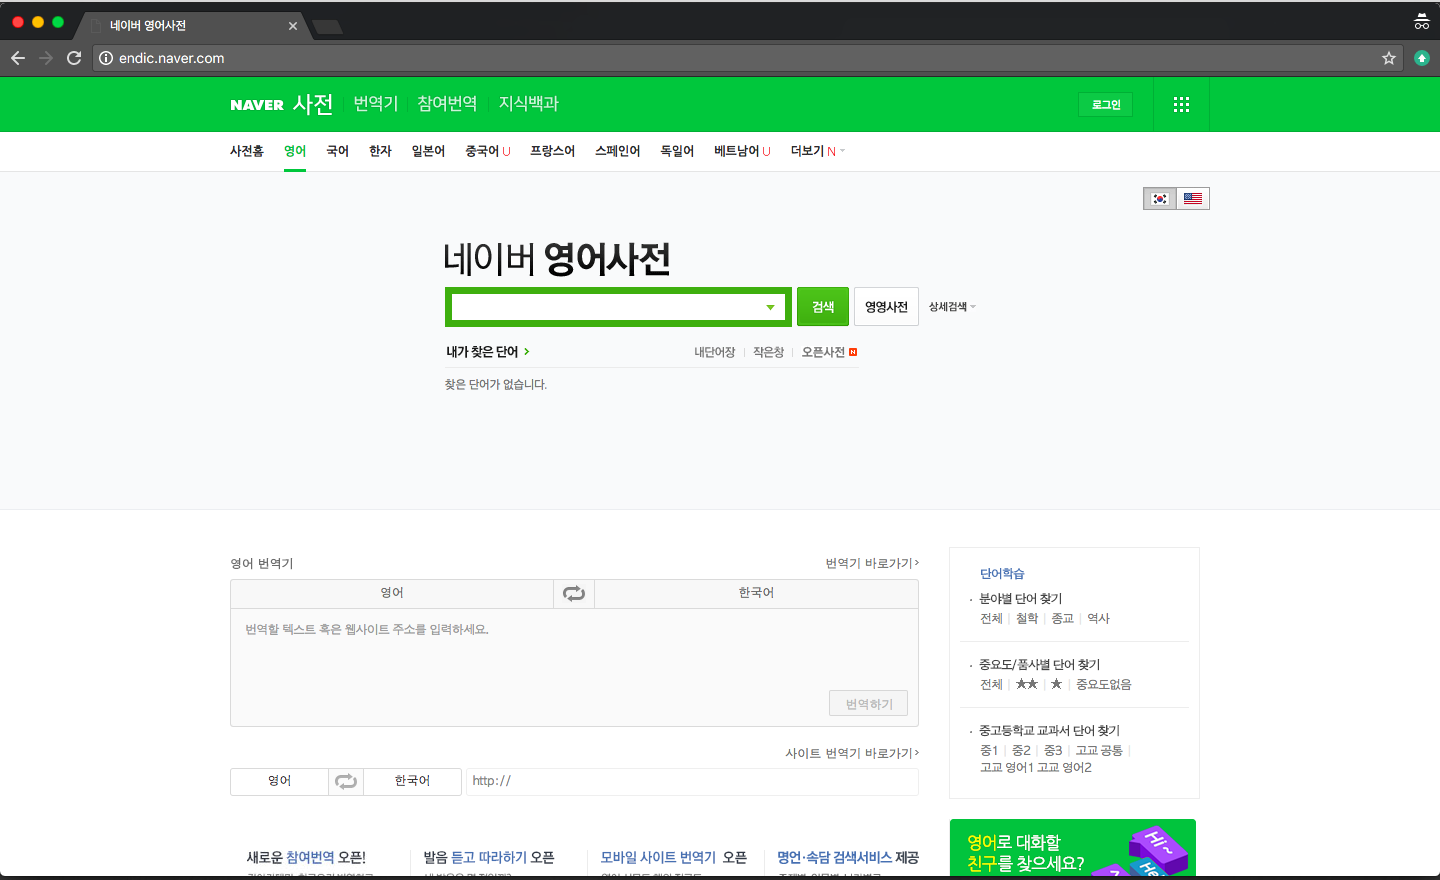
Task: Follow the 번역기 바로가기 link
Action: (872, 564)
